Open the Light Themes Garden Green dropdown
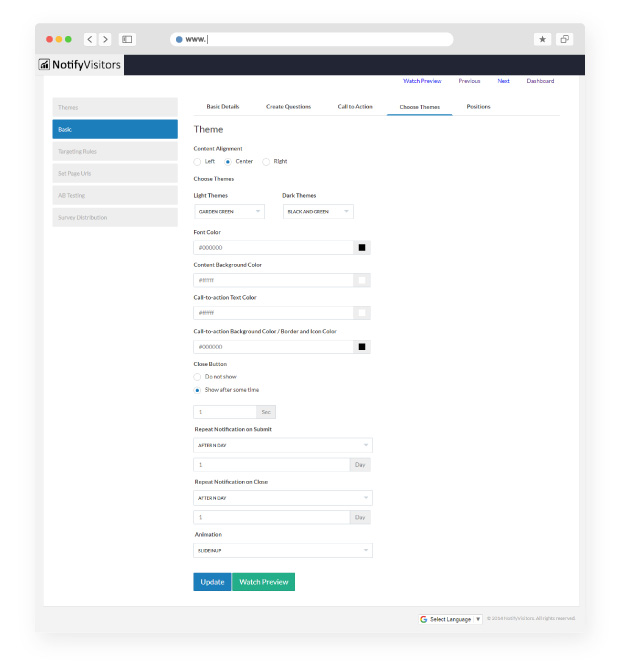620x670 pixels. point(229,212)
